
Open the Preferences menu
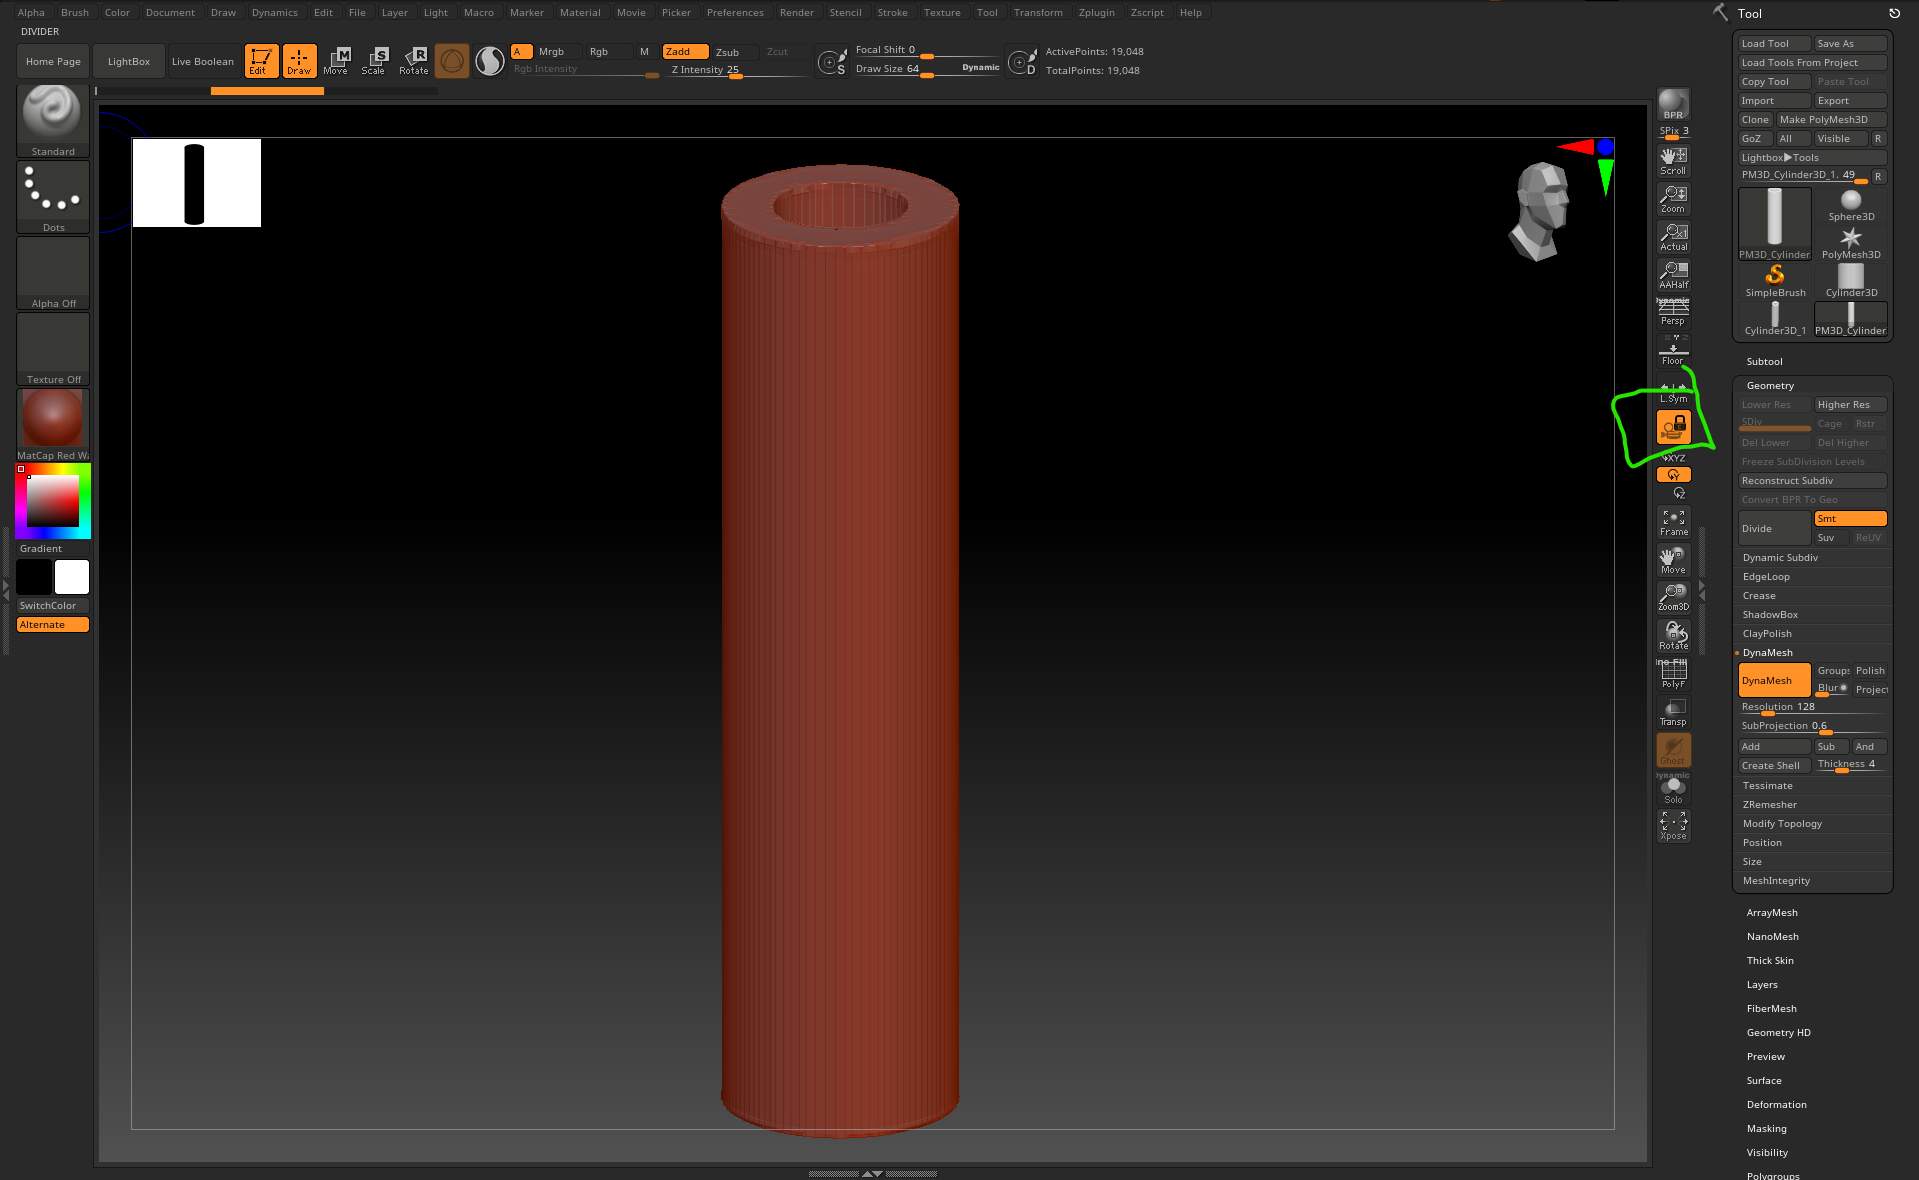pos(735,12)
